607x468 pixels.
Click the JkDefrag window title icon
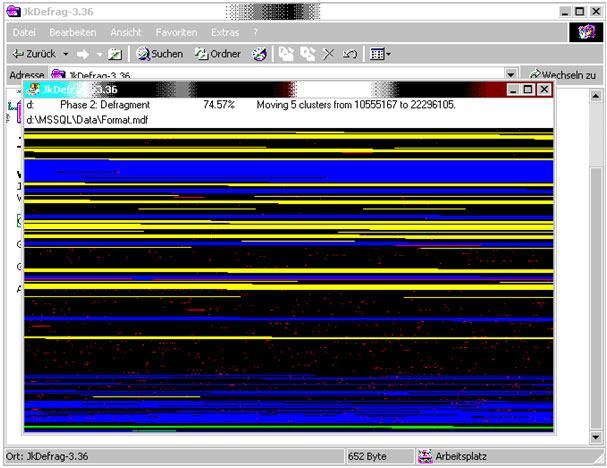click(x=33, y=89)
